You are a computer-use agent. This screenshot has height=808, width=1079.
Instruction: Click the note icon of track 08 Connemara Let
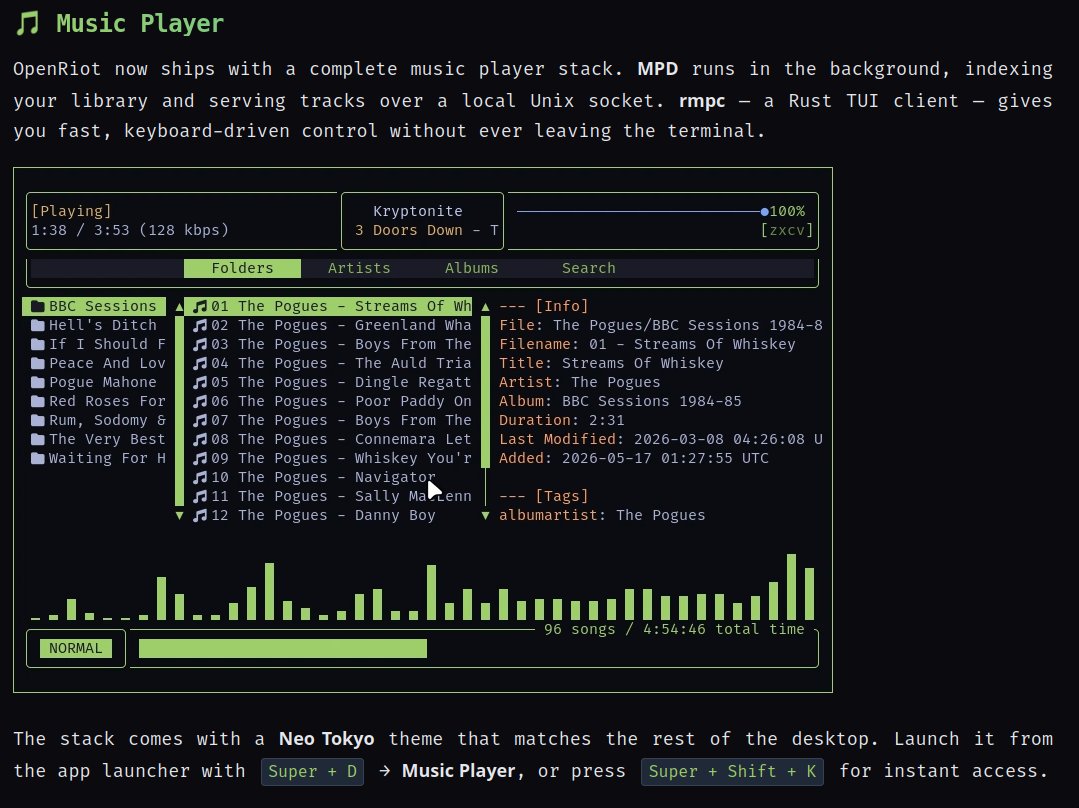click(200, 439)
